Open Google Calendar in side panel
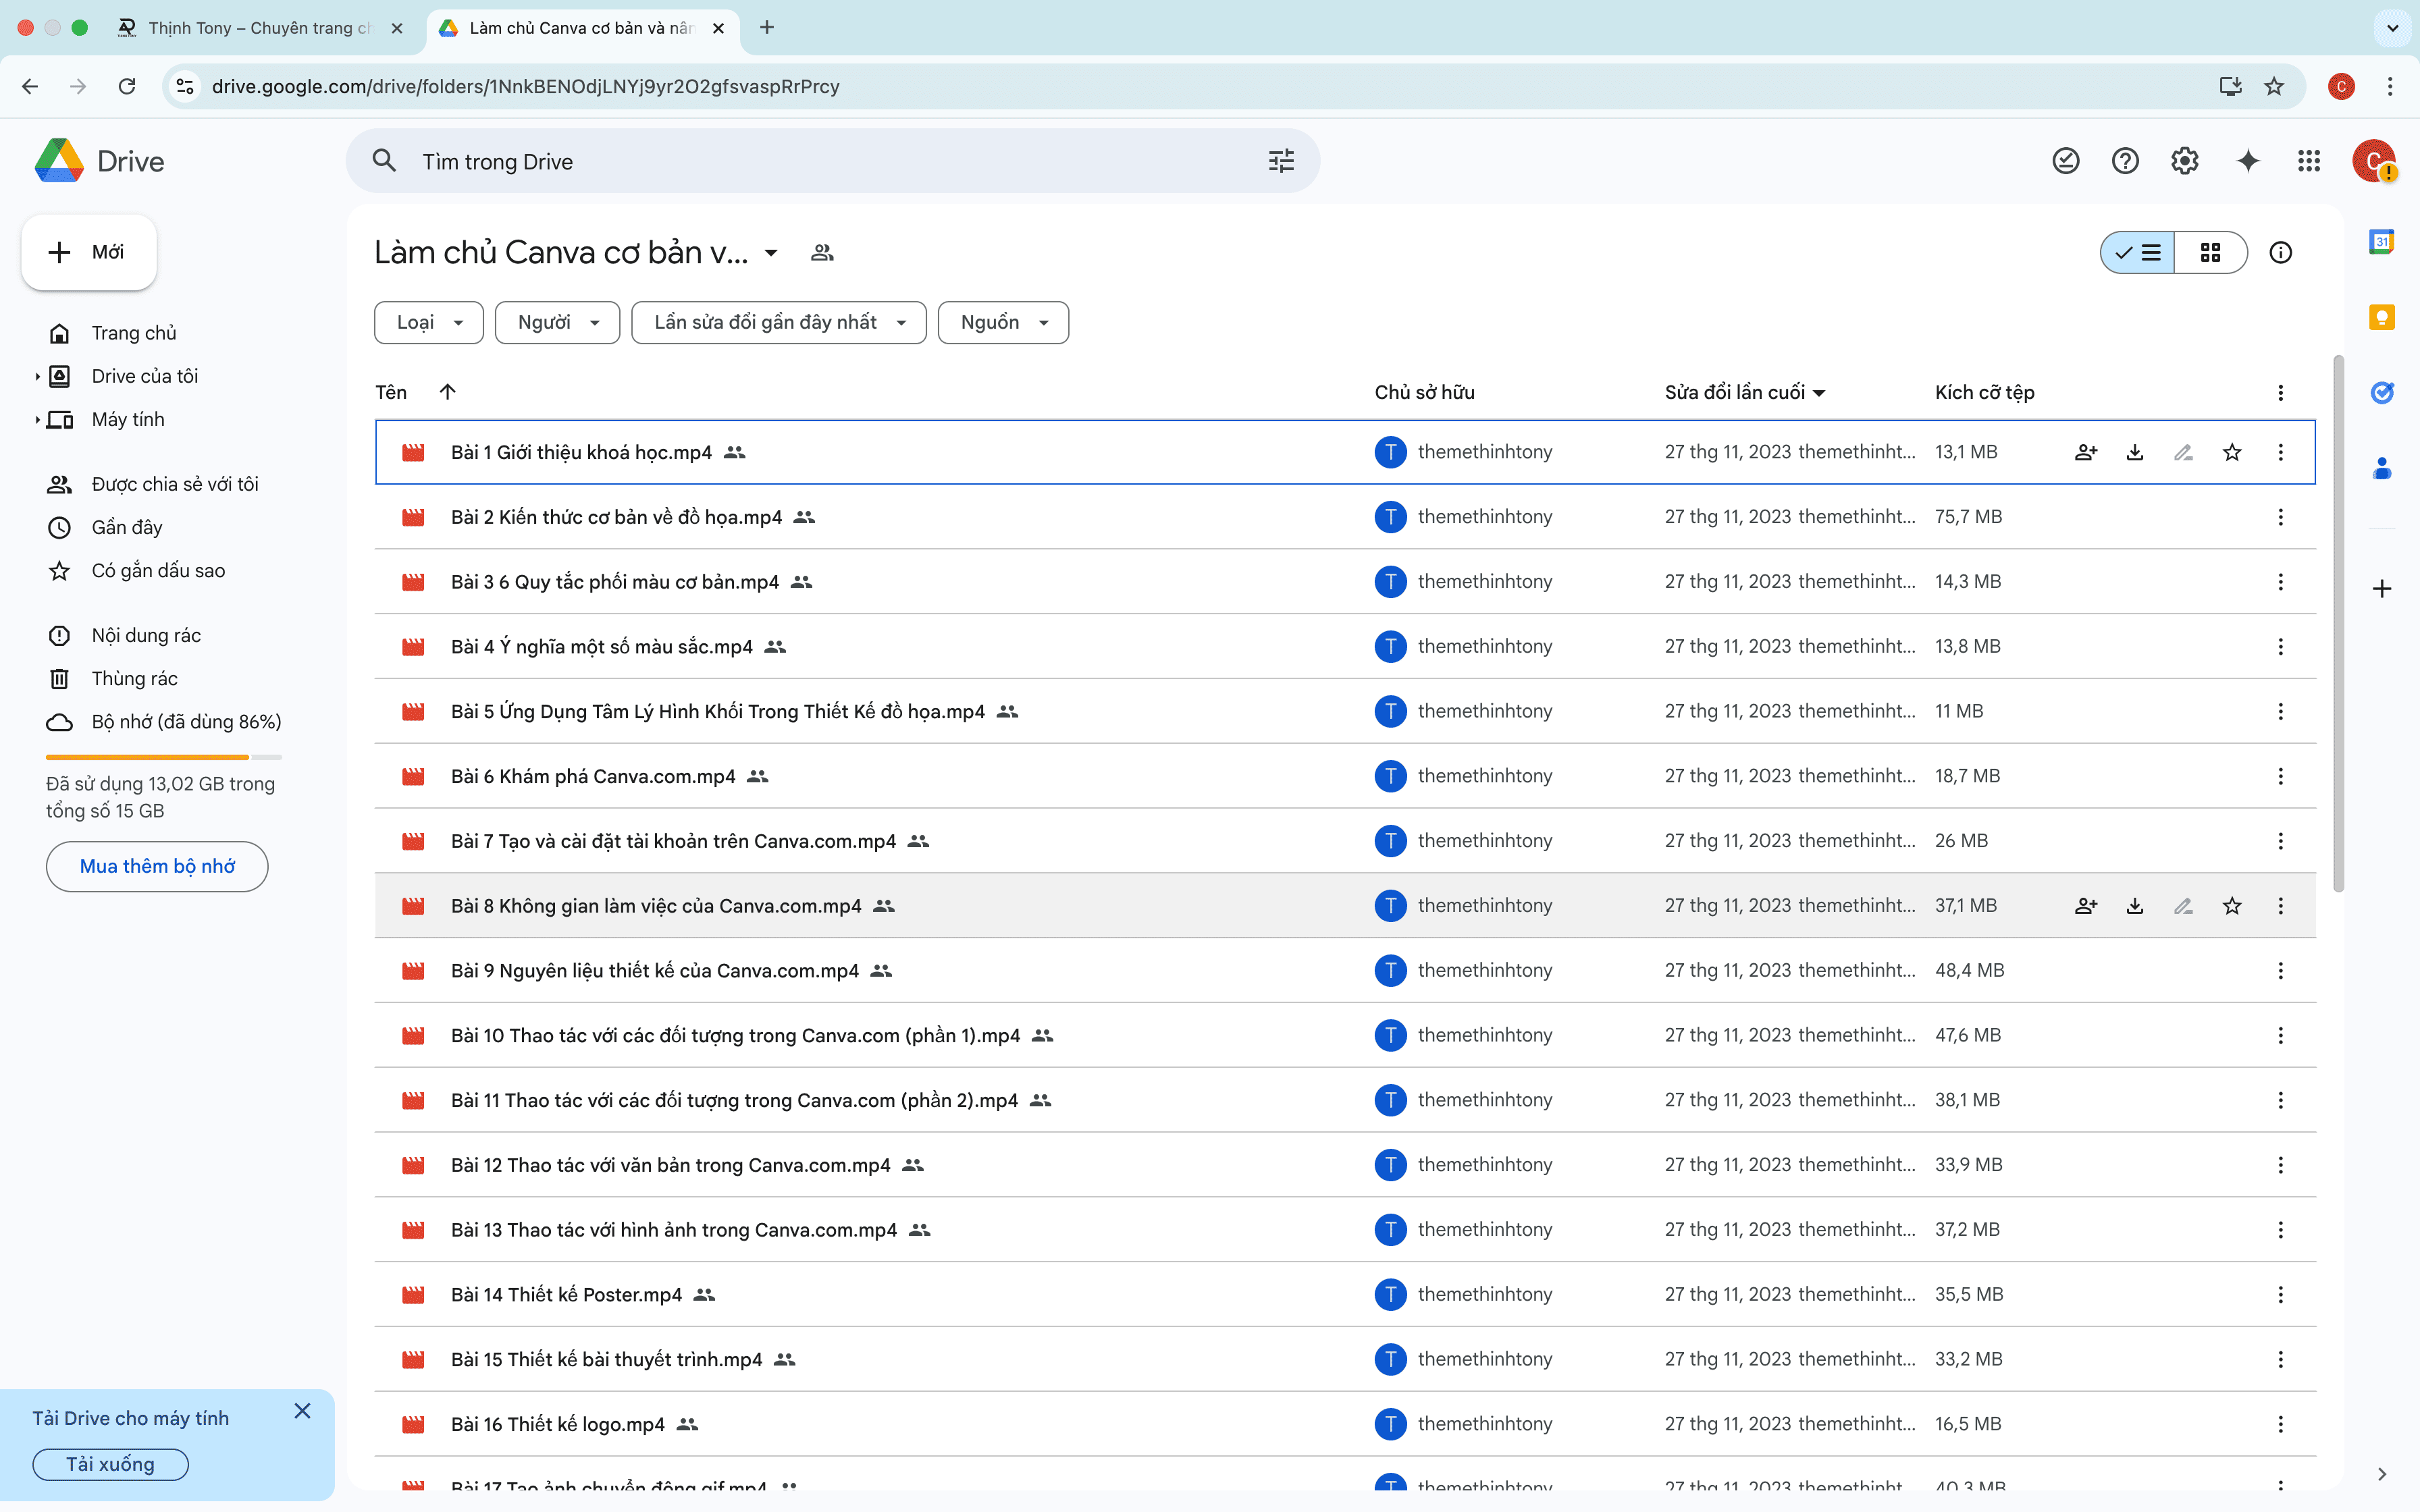 2382,242
